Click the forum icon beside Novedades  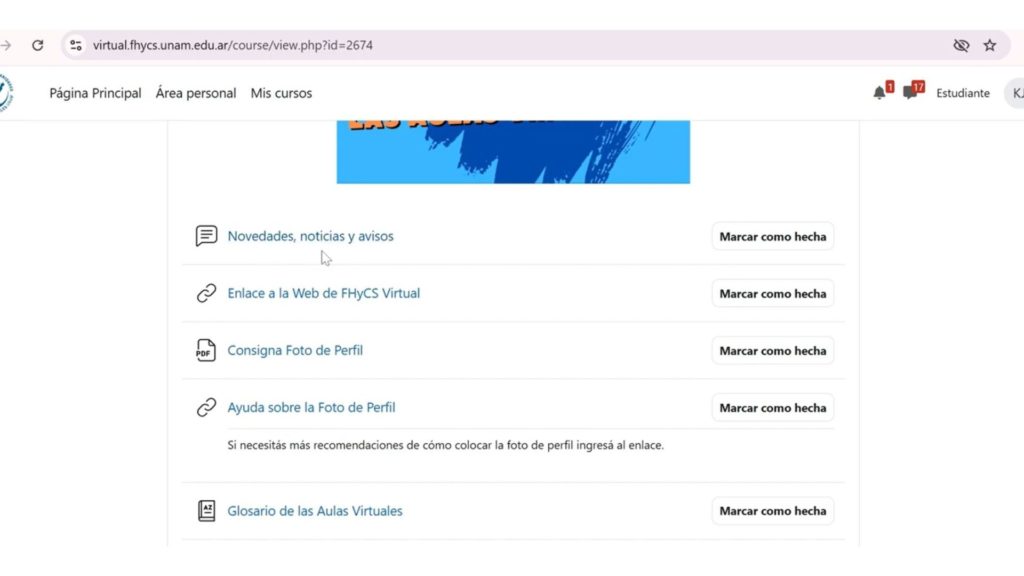pyautogui.click(x=206, y=236)
